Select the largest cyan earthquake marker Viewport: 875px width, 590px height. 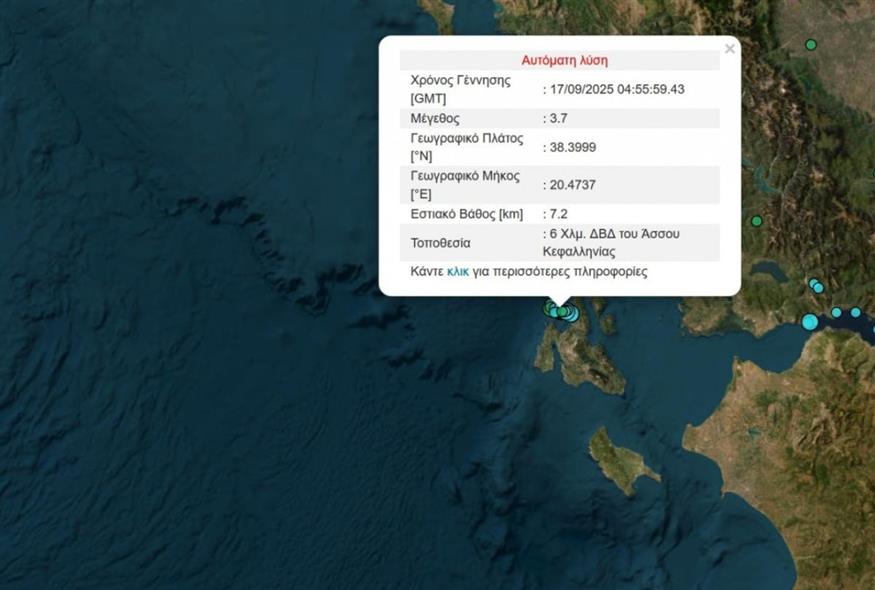click(810, 321)
